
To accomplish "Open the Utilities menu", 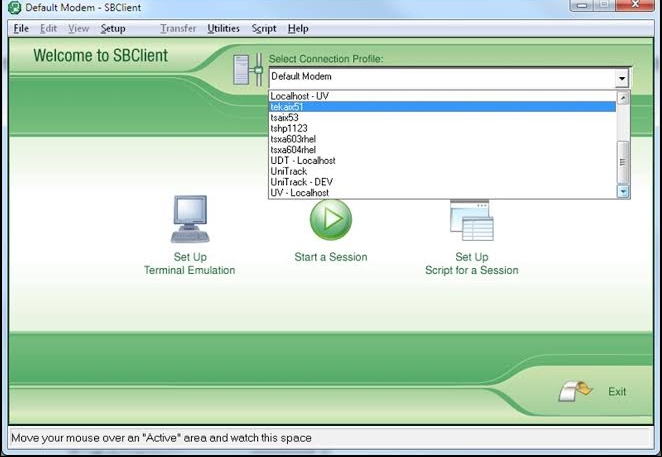I will 223,29.
